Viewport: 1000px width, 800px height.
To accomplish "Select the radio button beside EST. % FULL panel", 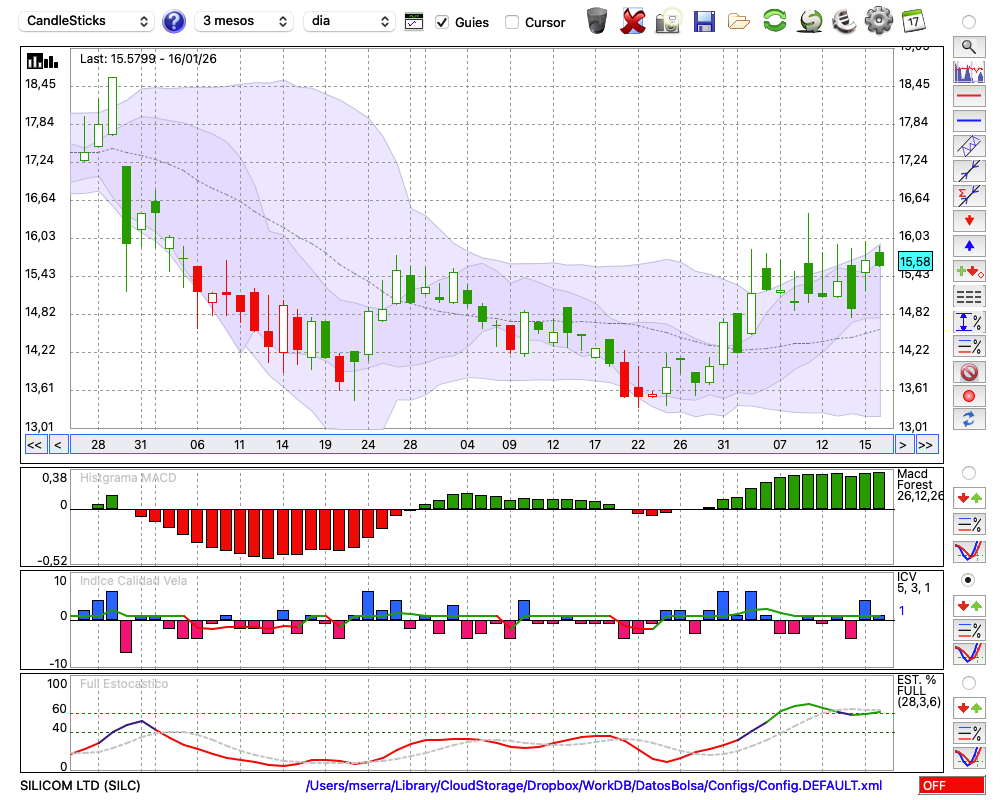I will point(968,683).
